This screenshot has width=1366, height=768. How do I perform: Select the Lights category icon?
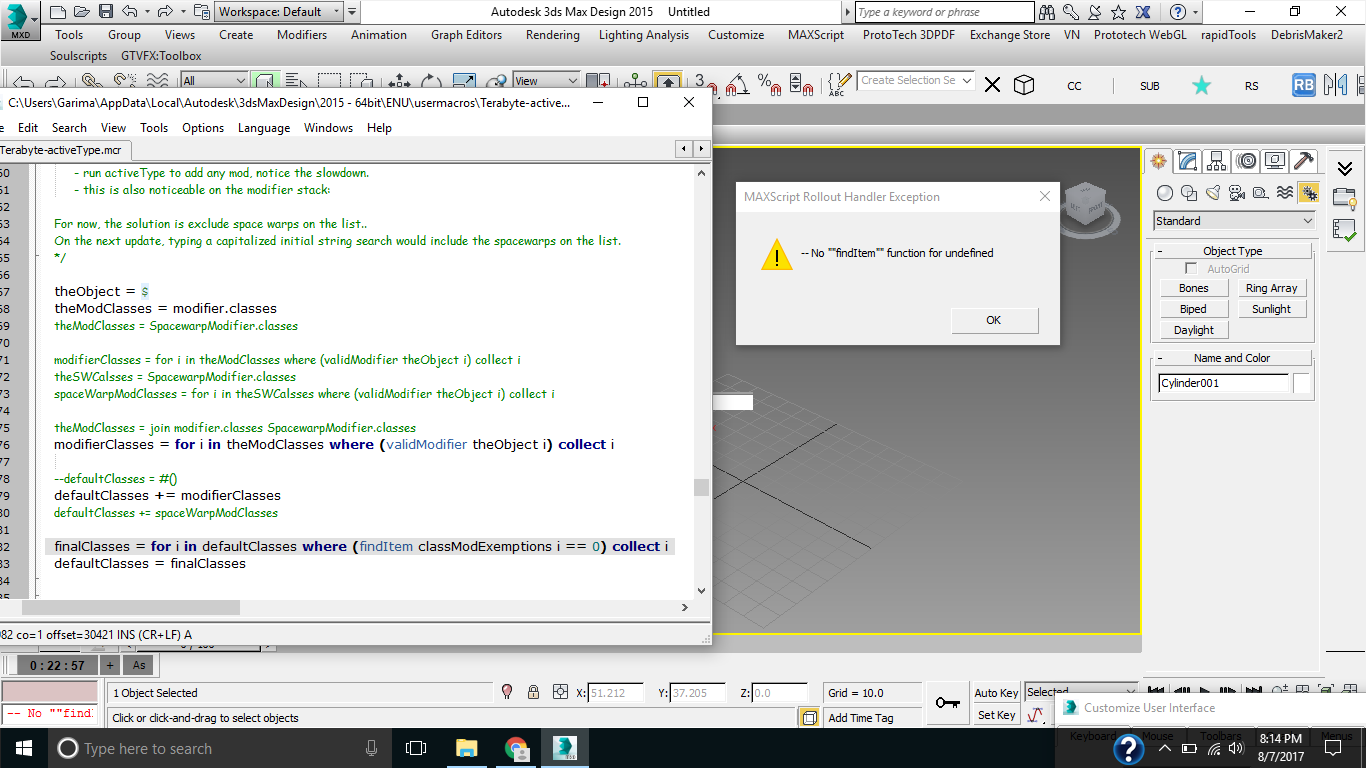coord(1212,193)
